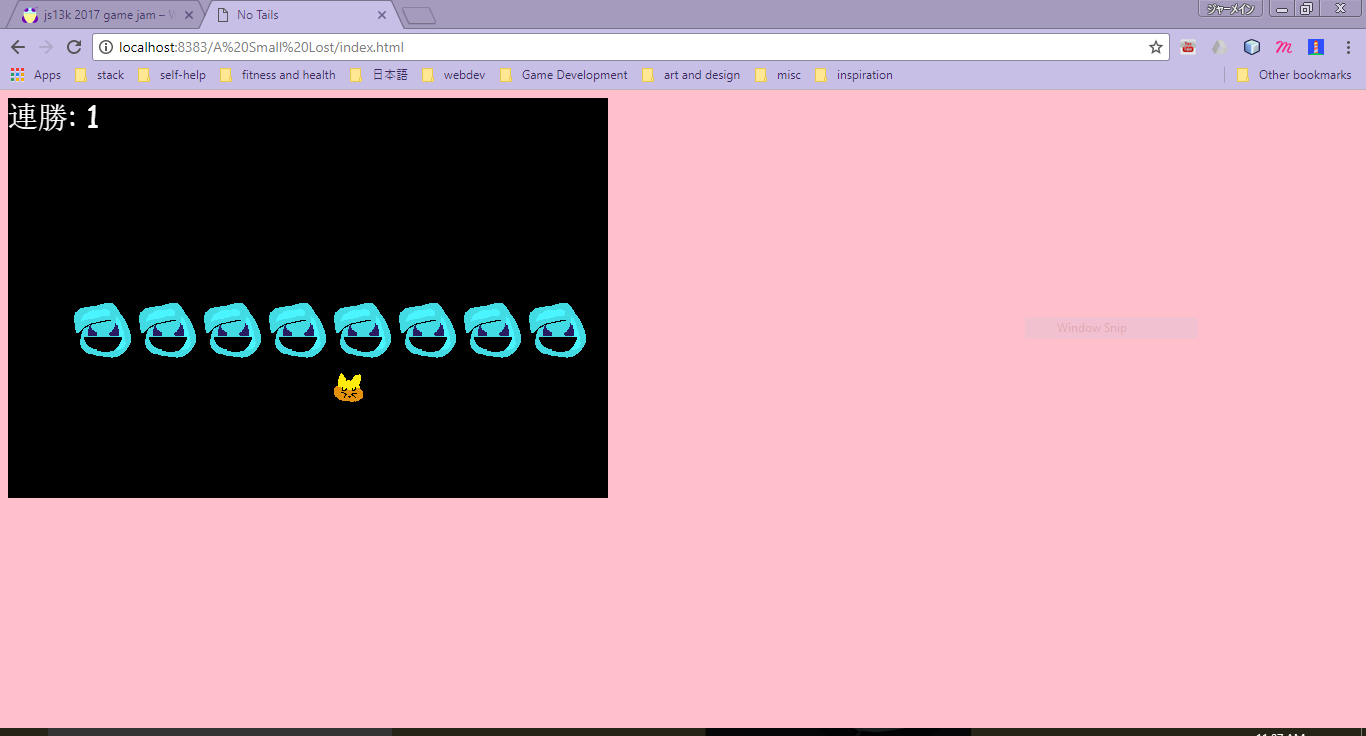The height and width of the screenshot is (736, 1366).
Task: Click the blue cube extension icon
Action: tap(1252, 47)
